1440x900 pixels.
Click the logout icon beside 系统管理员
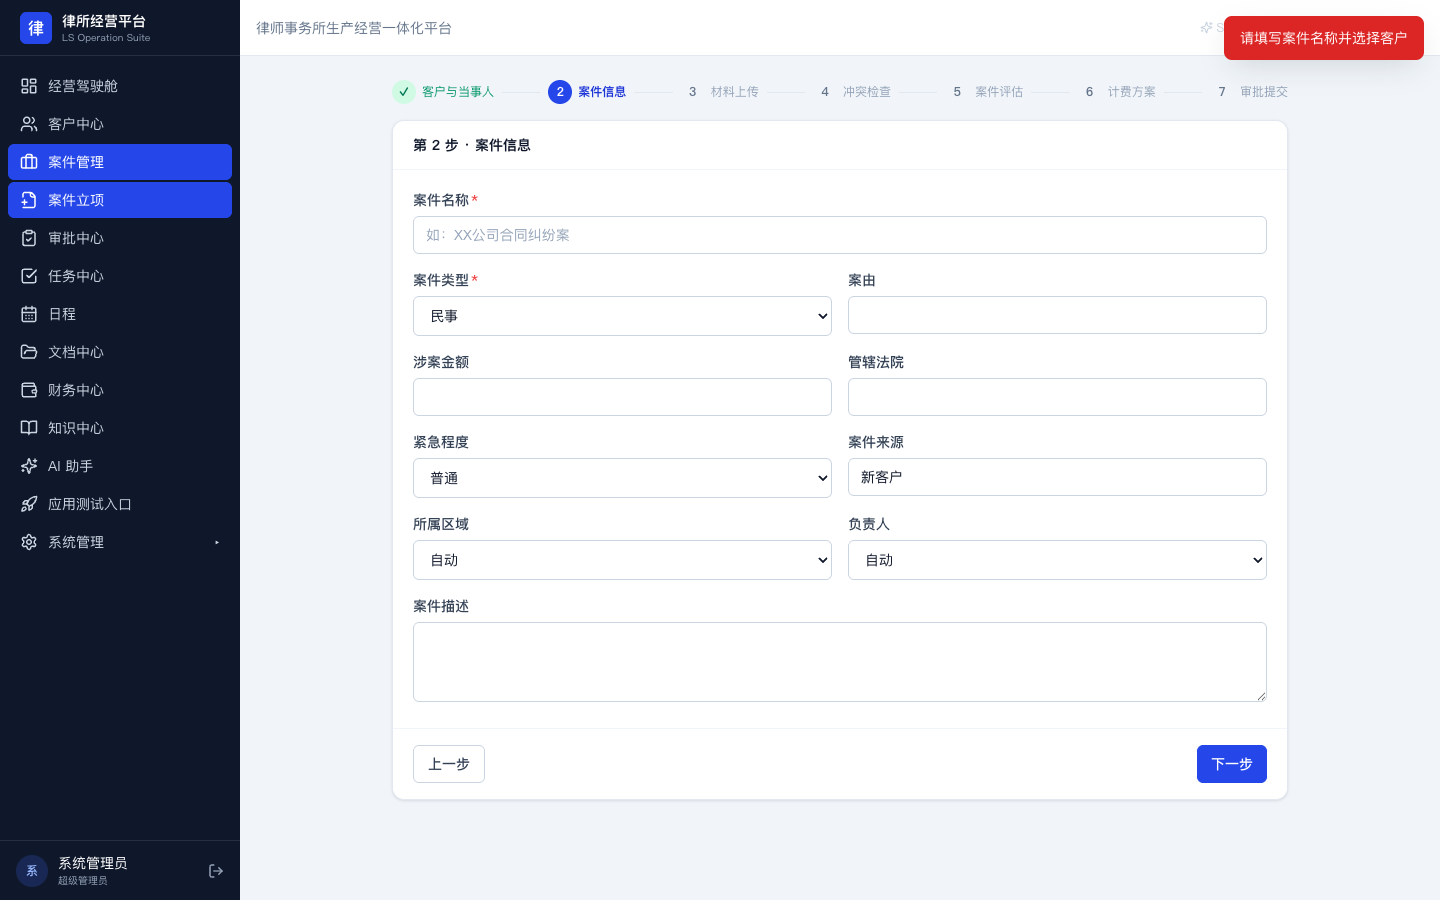(216, 871)
